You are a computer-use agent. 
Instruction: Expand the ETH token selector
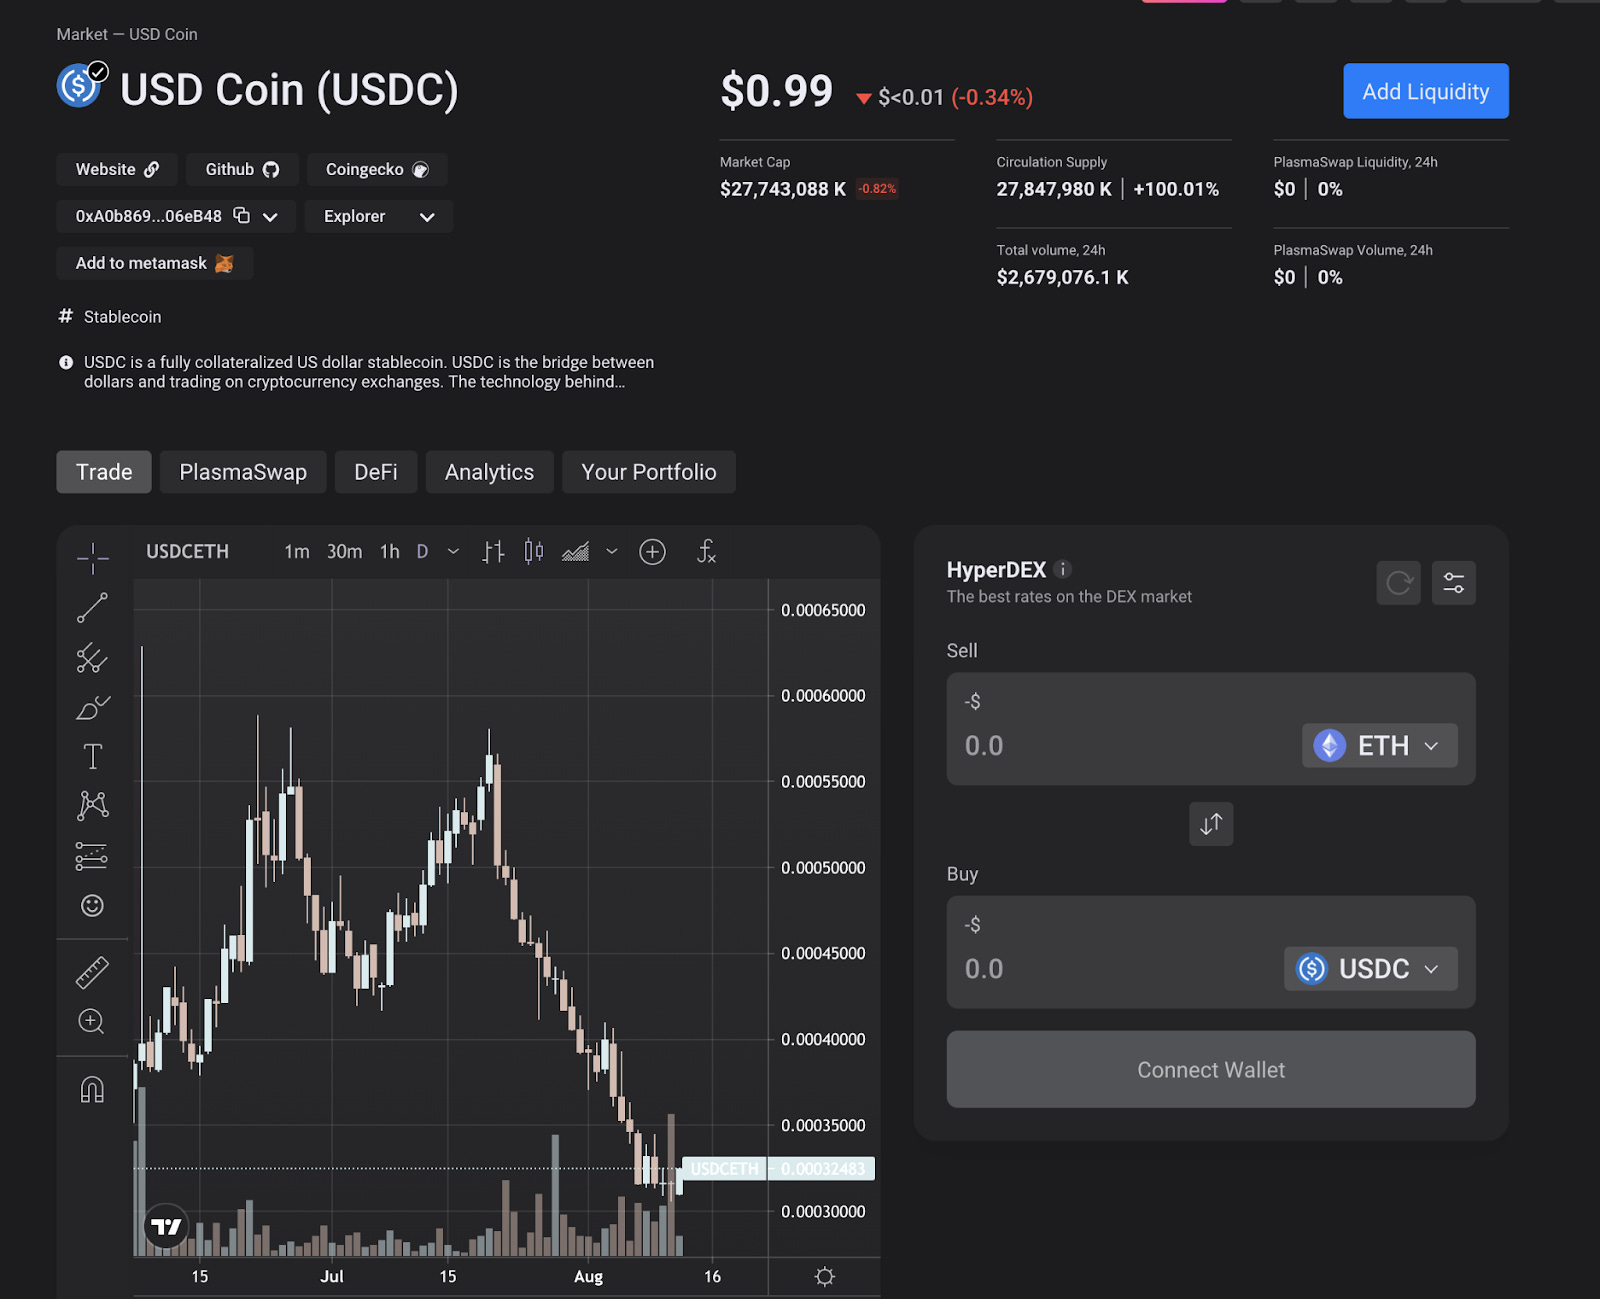[1379, 745]
